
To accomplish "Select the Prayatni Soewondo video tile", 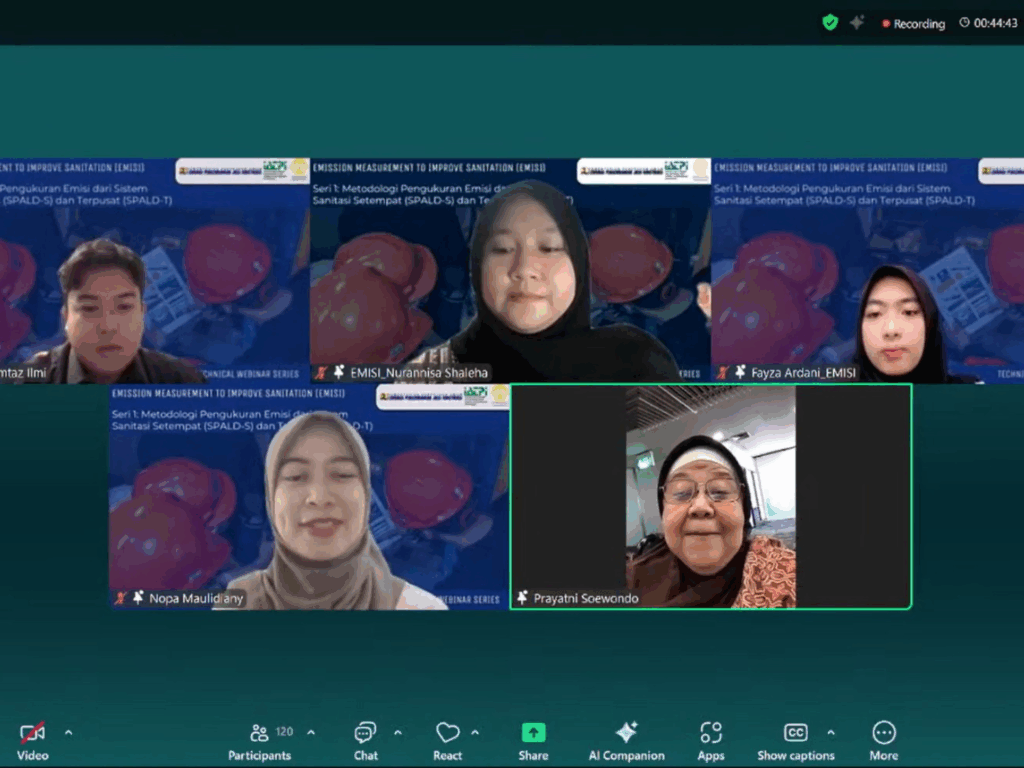I will pyautogui.click(x=711, y=496).
